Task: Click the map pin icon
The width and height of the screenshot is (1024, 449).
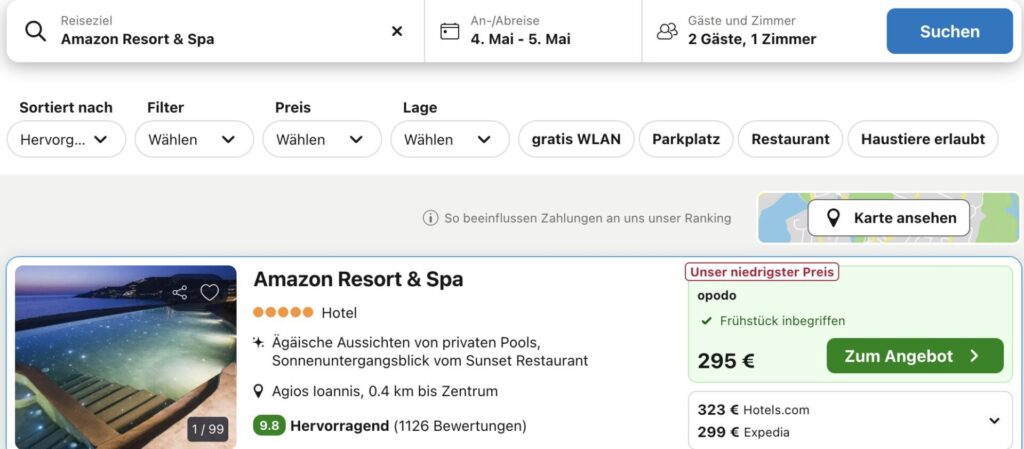Action: coord(833,218)
